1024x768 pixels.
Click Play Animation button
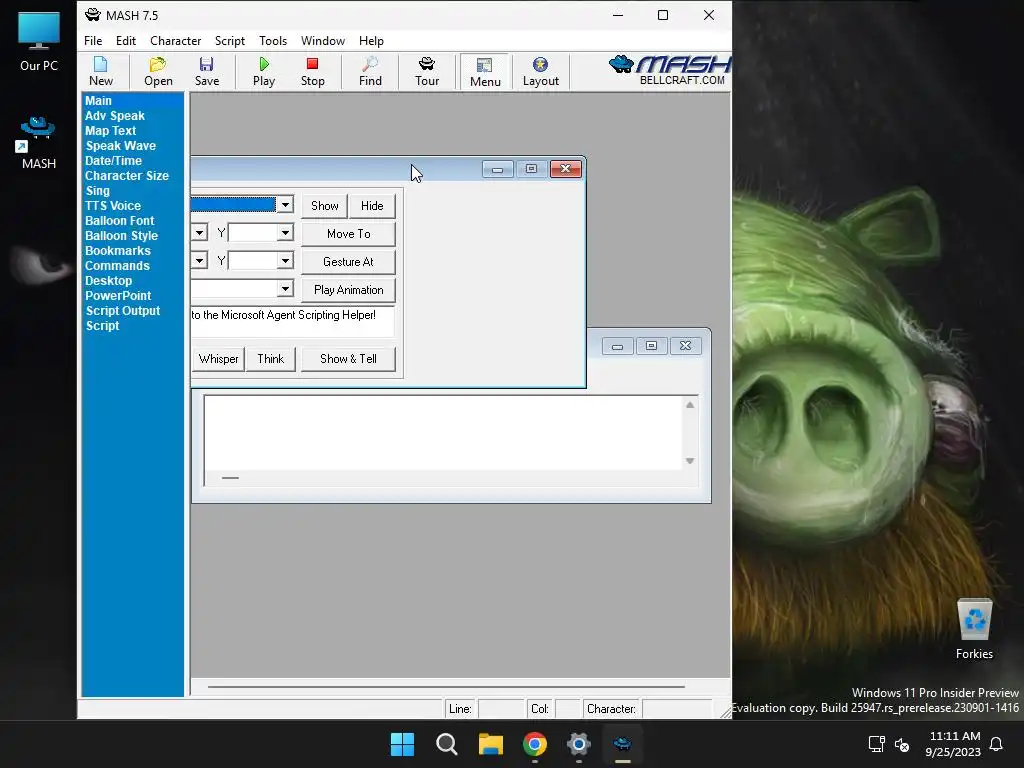(348, 290)
